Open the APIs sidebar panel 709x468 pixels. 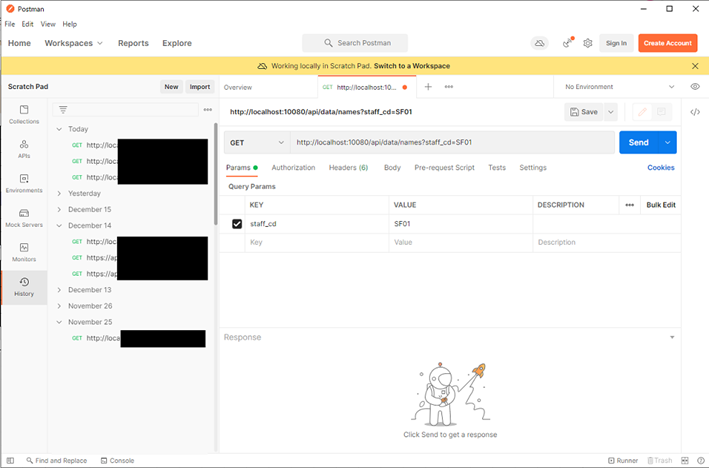click(24, 147)
